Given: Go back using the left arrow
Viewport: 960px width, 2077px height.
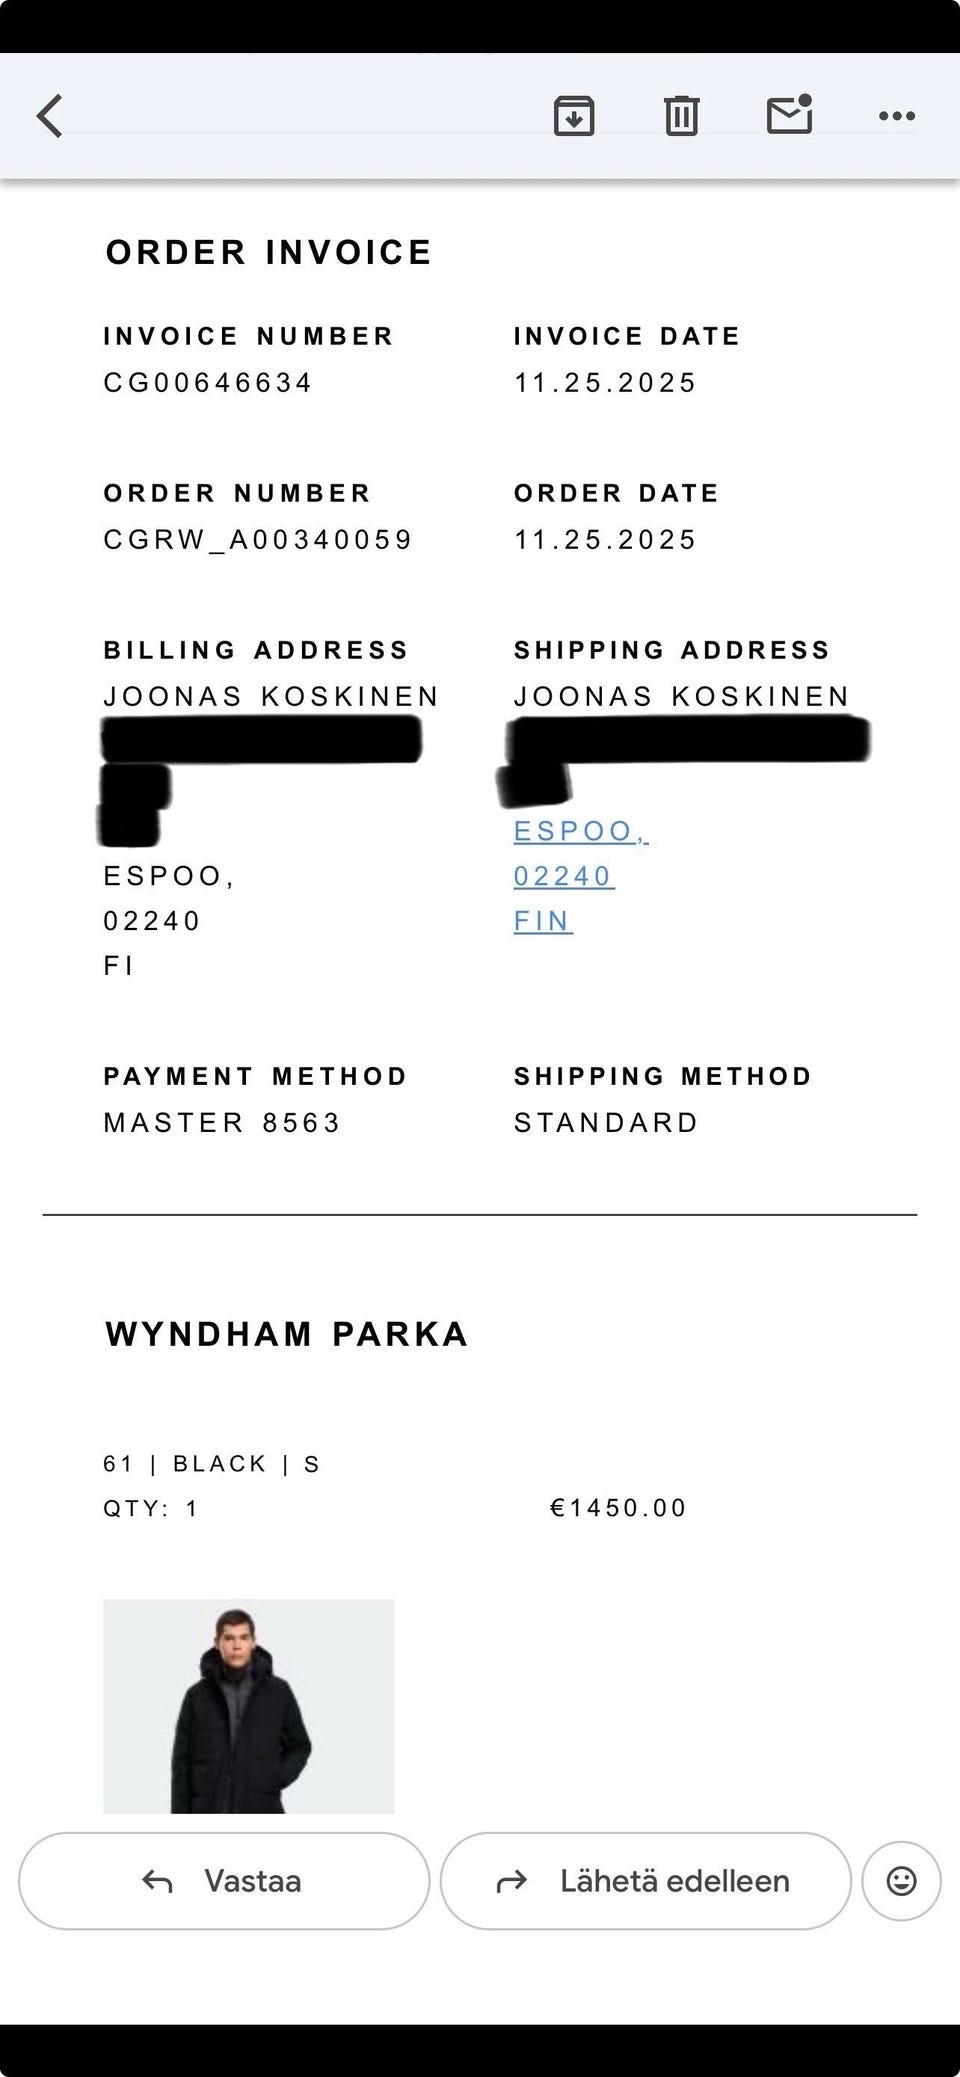Looking at the screenshot, I should pyautogui.click(x=50, y=116).
